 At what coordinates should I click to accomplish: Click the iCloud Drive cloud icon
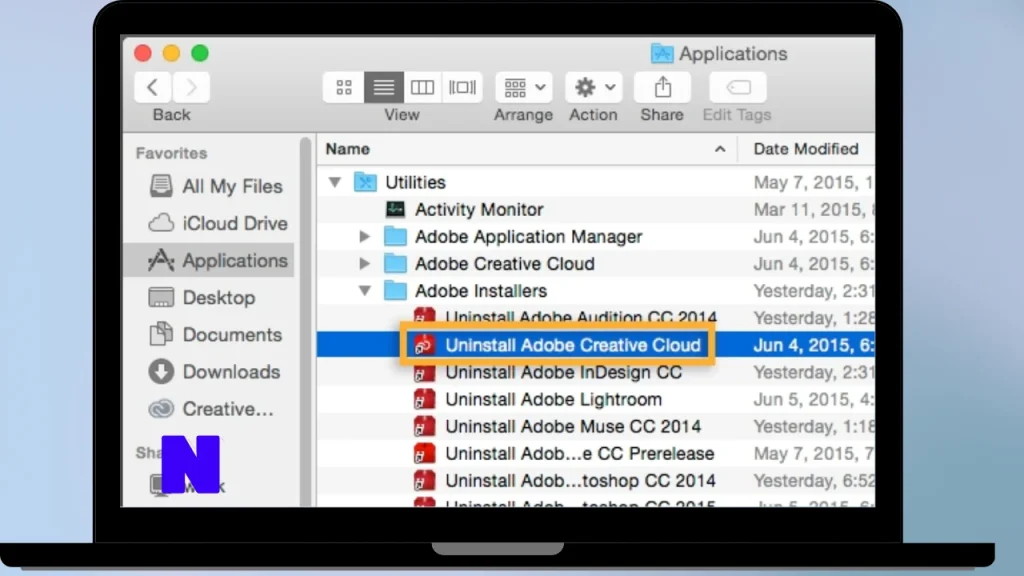coord(161,223)
